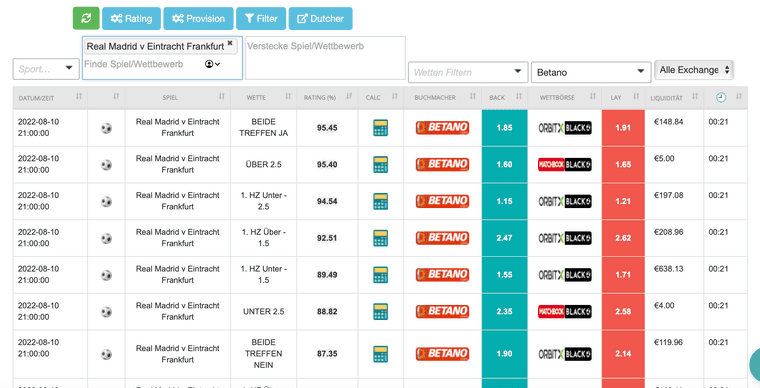Click the Verstecke Spiel/Wettbewerb field

point(325,58)
